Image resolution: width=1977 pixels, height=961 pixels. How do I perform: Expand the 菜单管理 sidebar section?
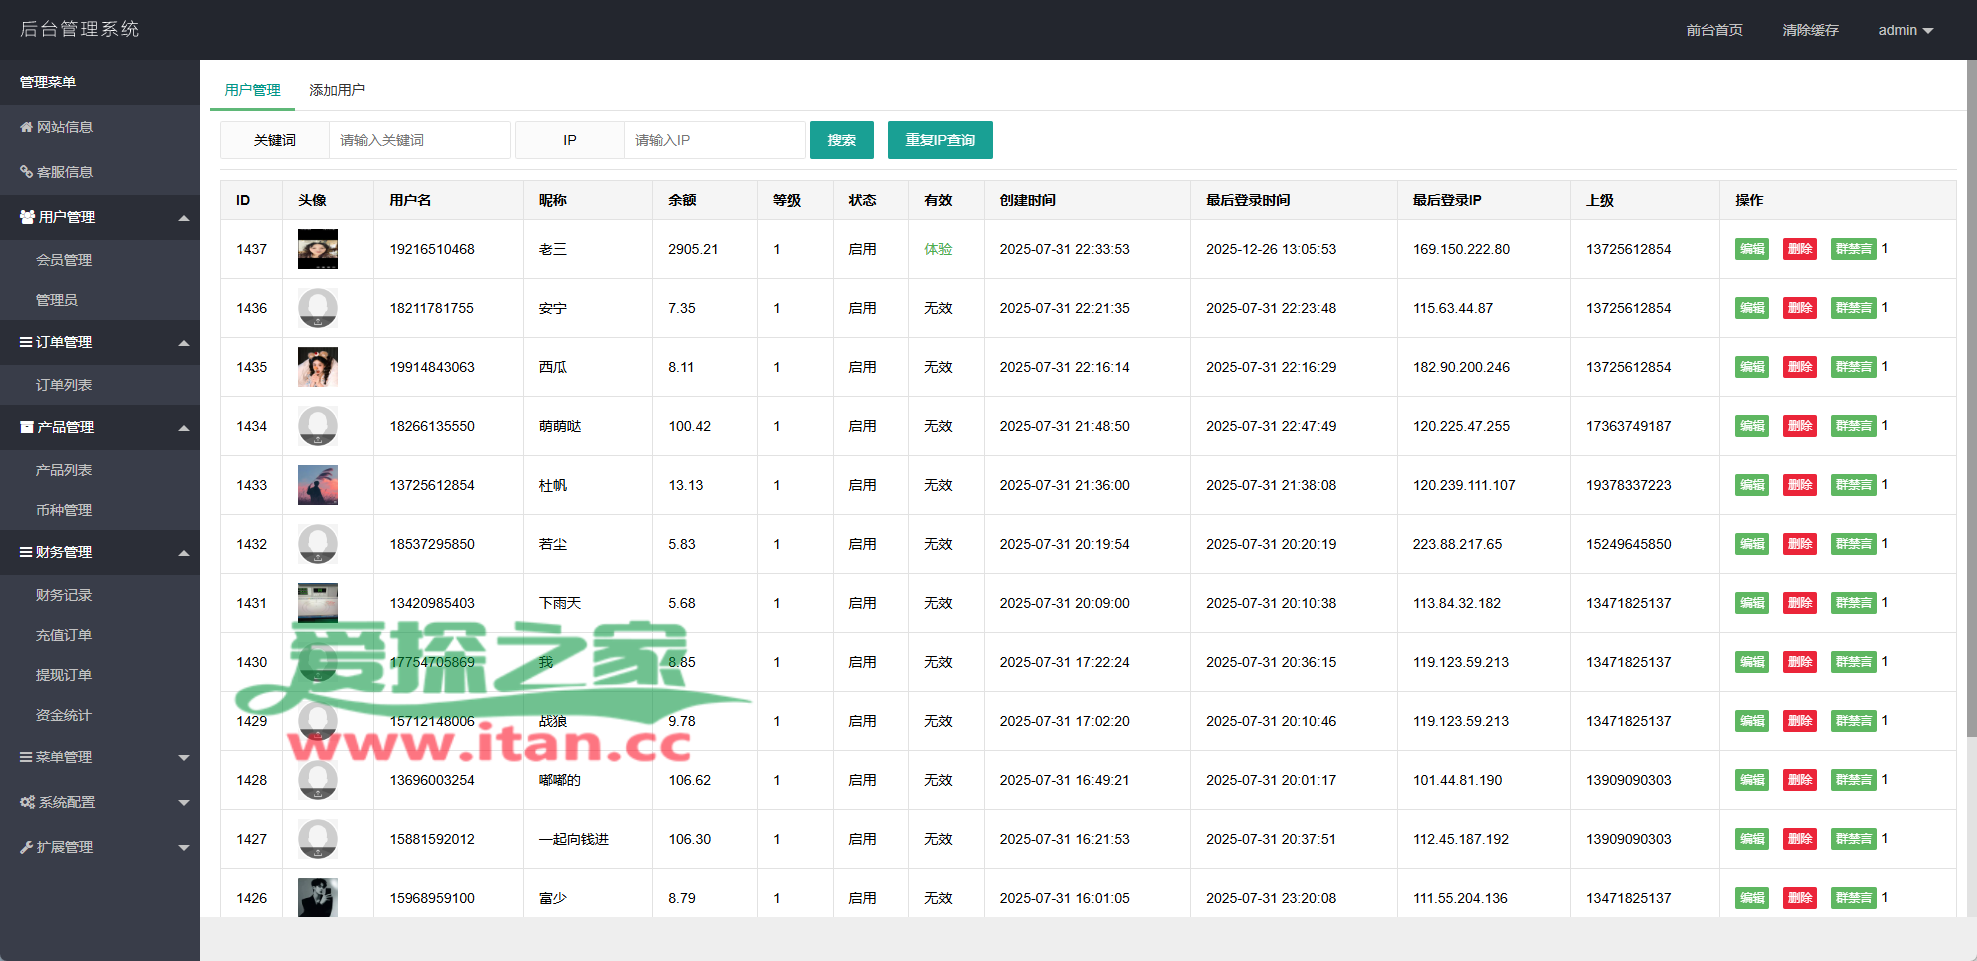(100, 757)
